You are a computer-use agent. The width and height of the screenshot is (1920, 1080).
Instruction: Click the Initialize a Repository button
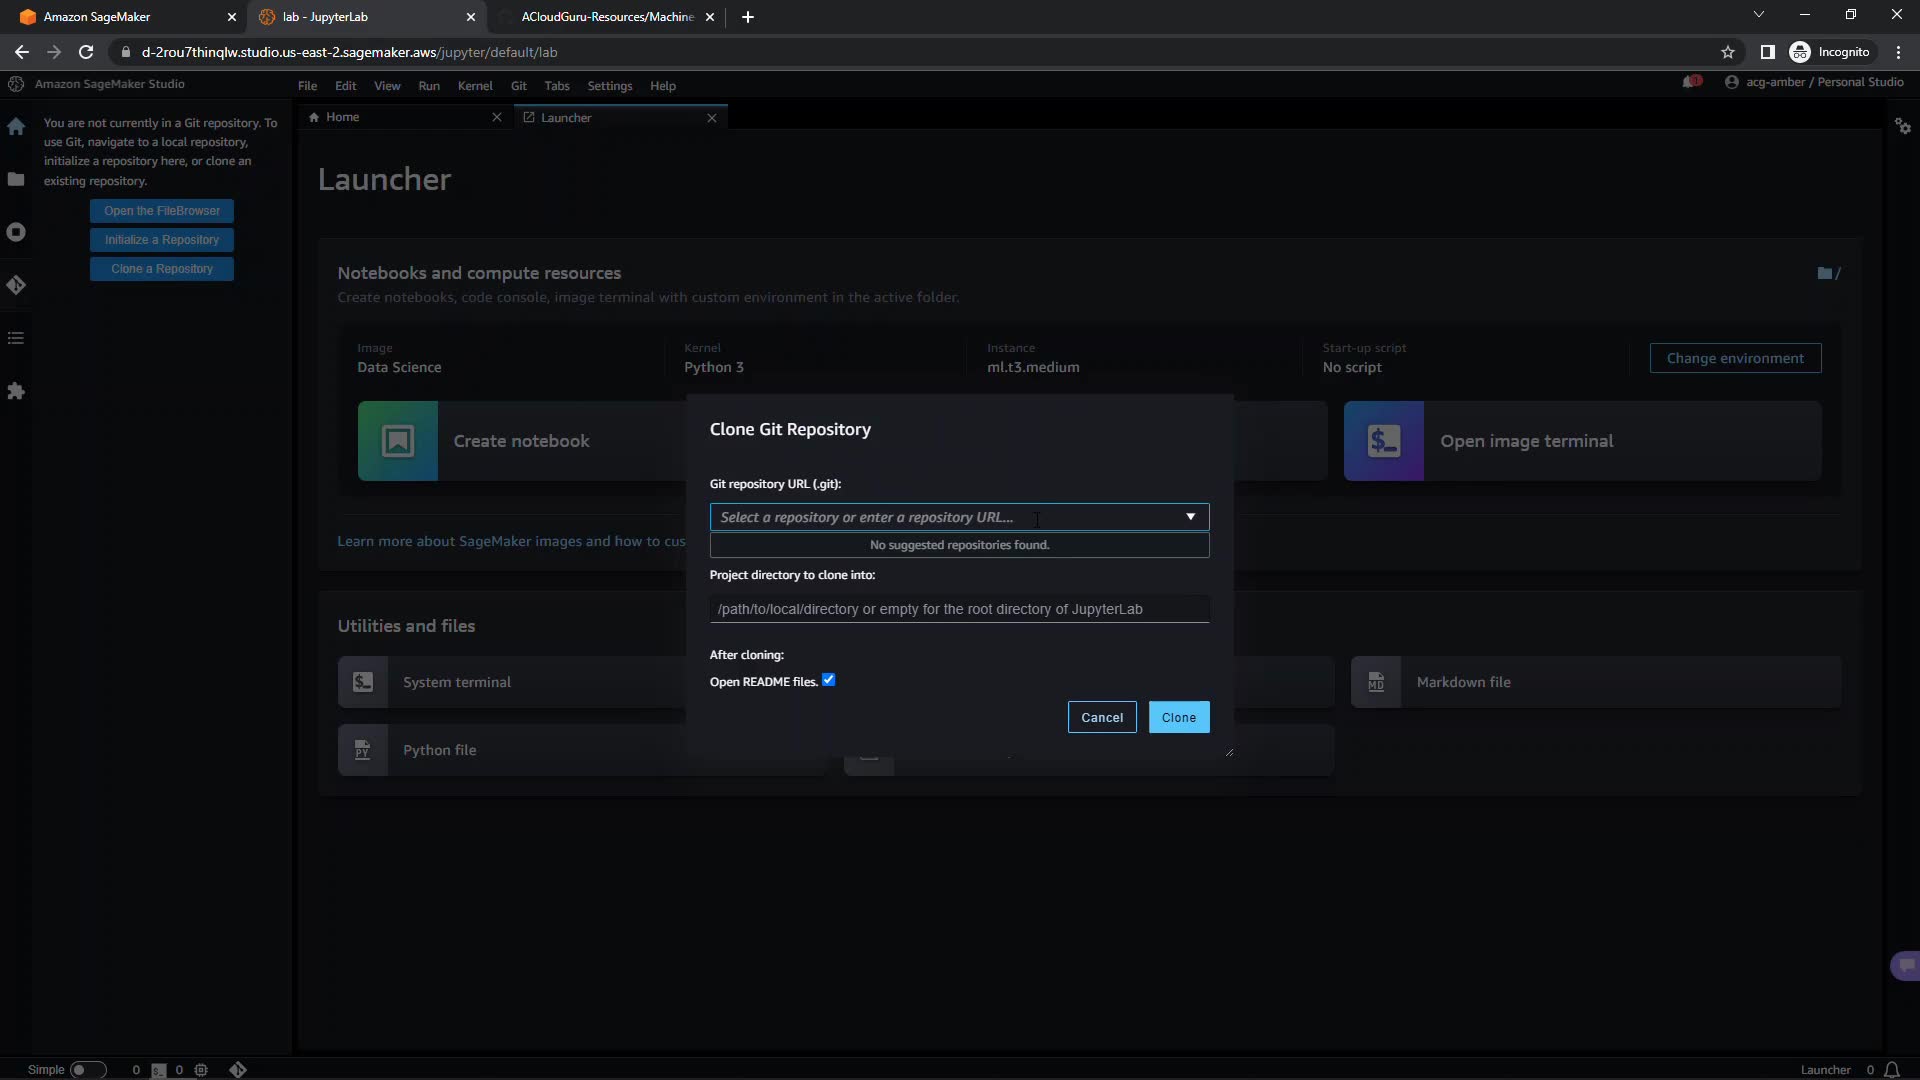[162, 240]
